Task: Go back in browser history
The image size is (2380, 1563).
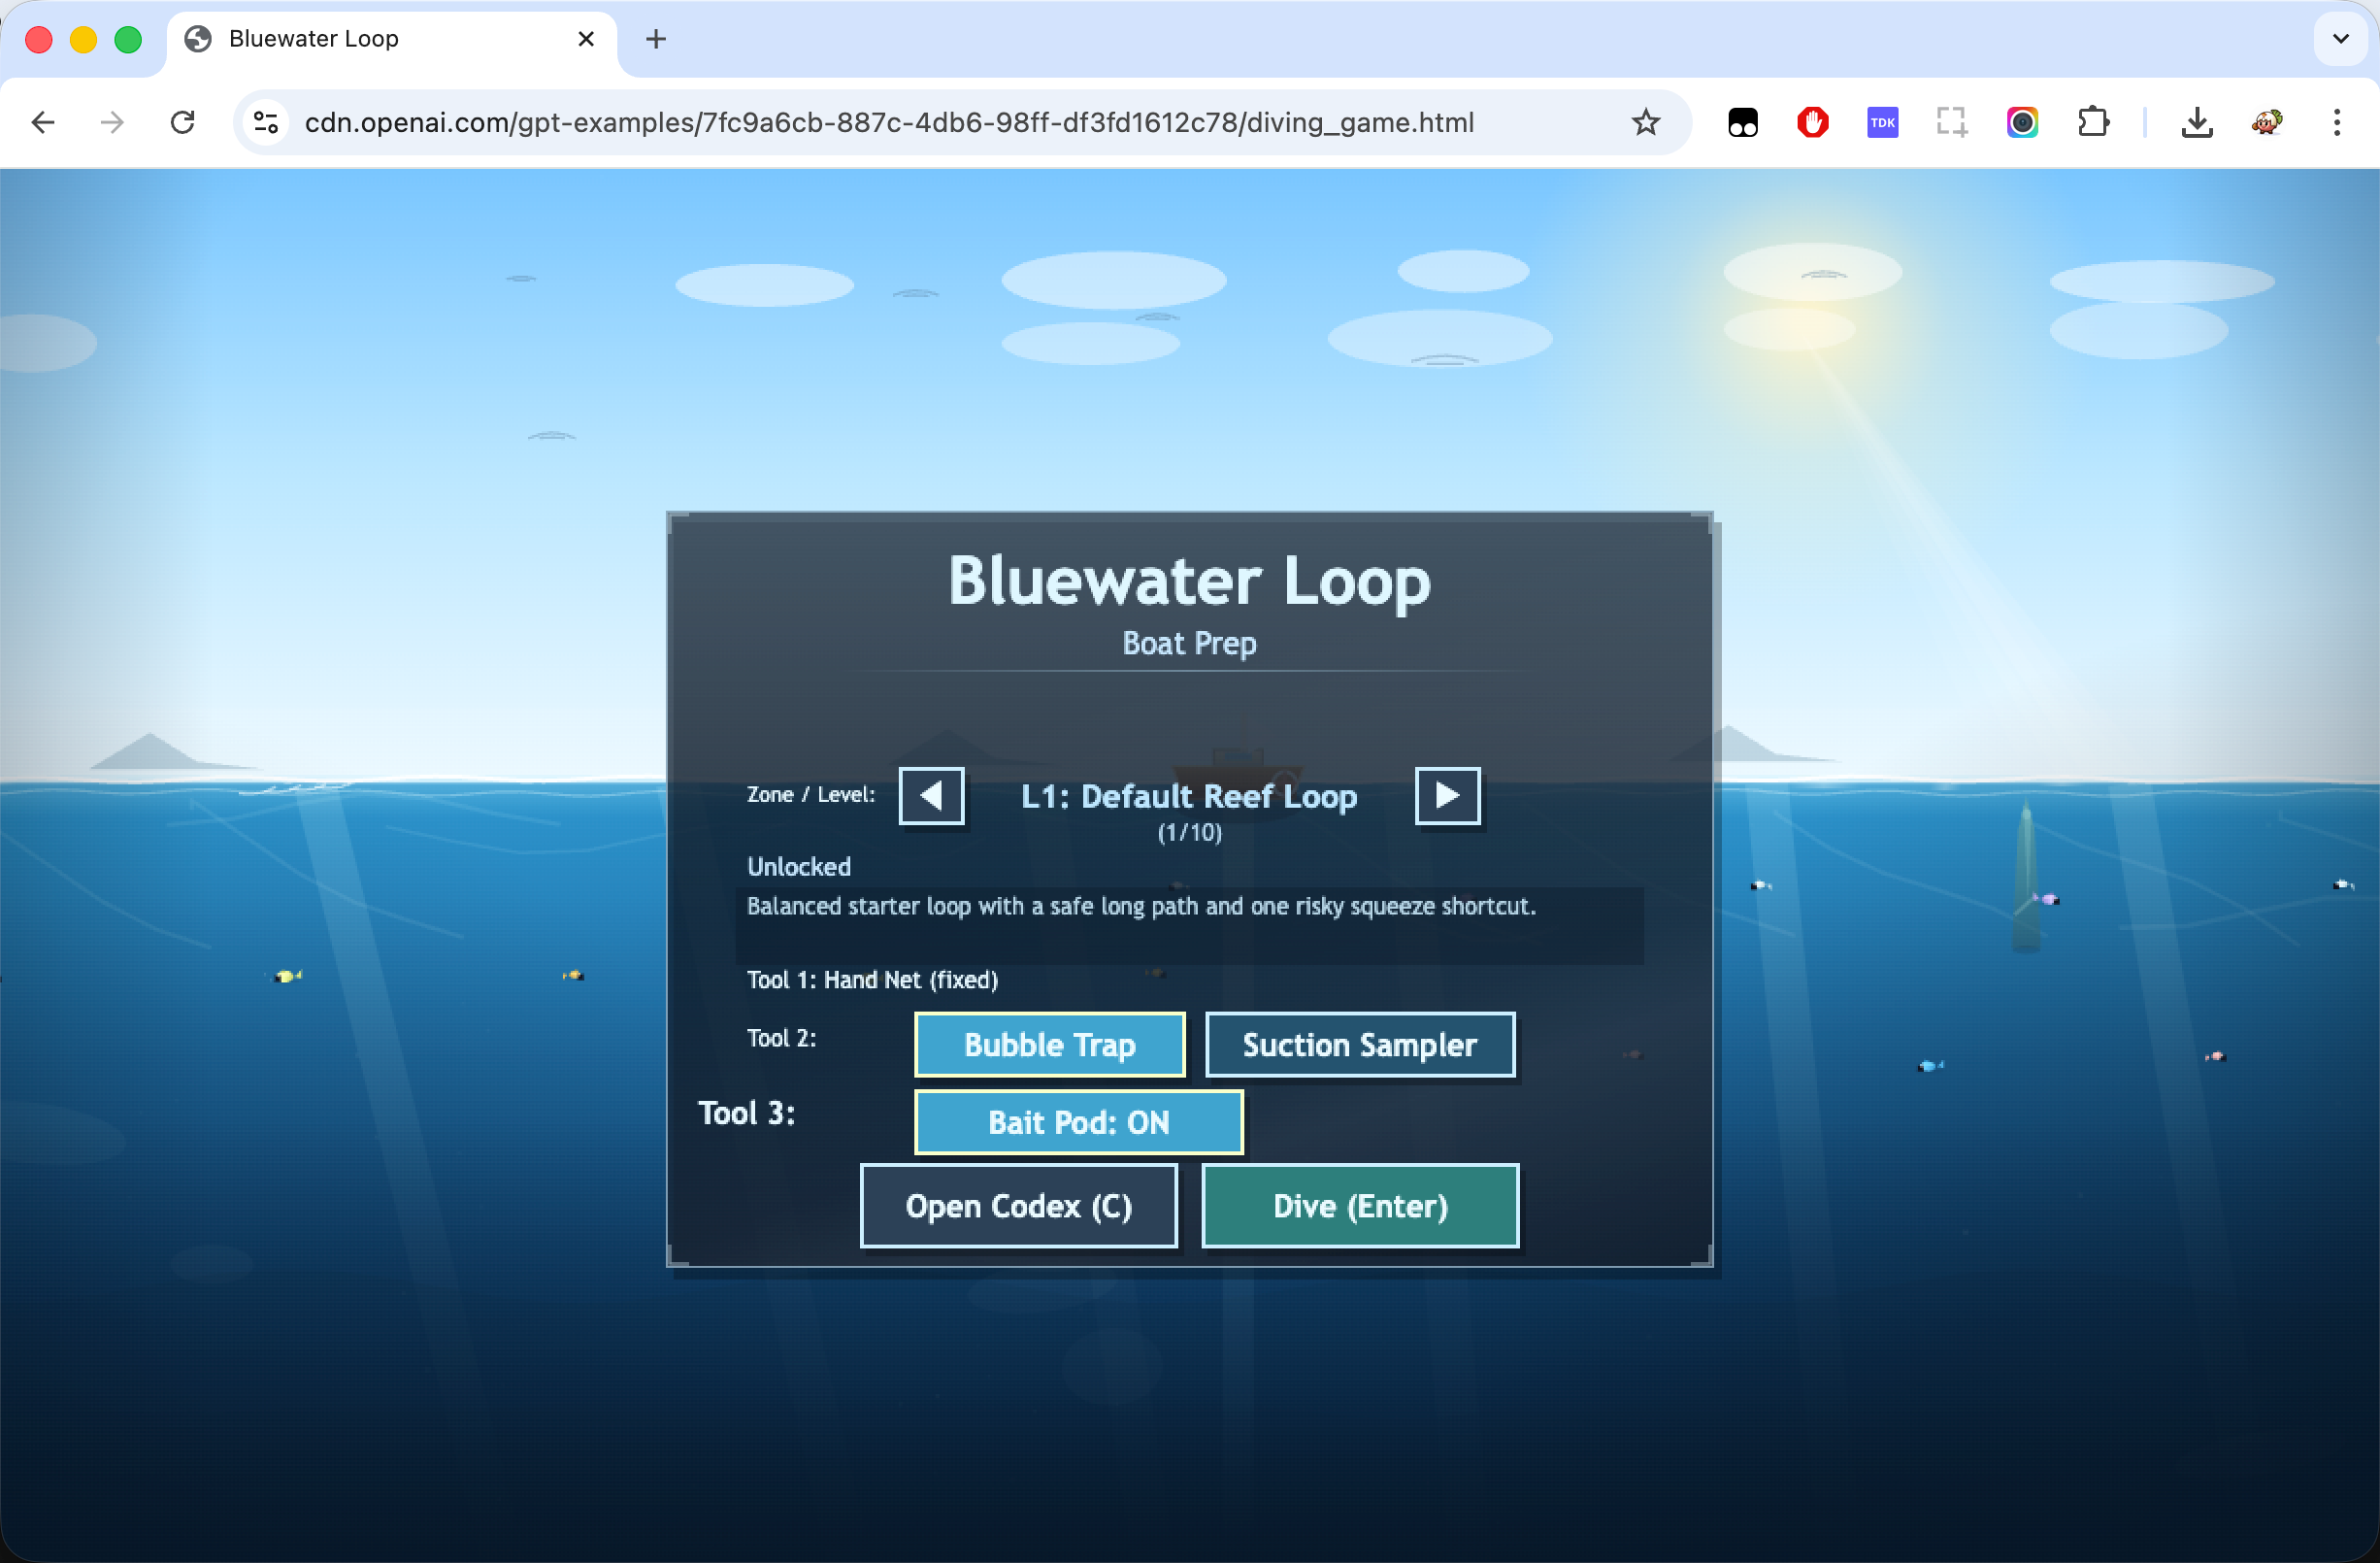Action: (x=43, y=122)
